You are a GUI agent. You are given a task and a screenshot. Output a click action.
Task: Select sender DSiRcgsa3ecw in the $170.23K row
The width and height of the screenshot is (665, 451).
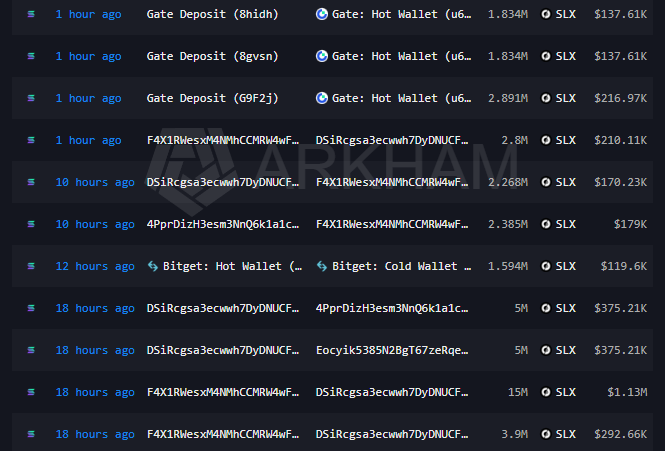click(x=223, y=182)
